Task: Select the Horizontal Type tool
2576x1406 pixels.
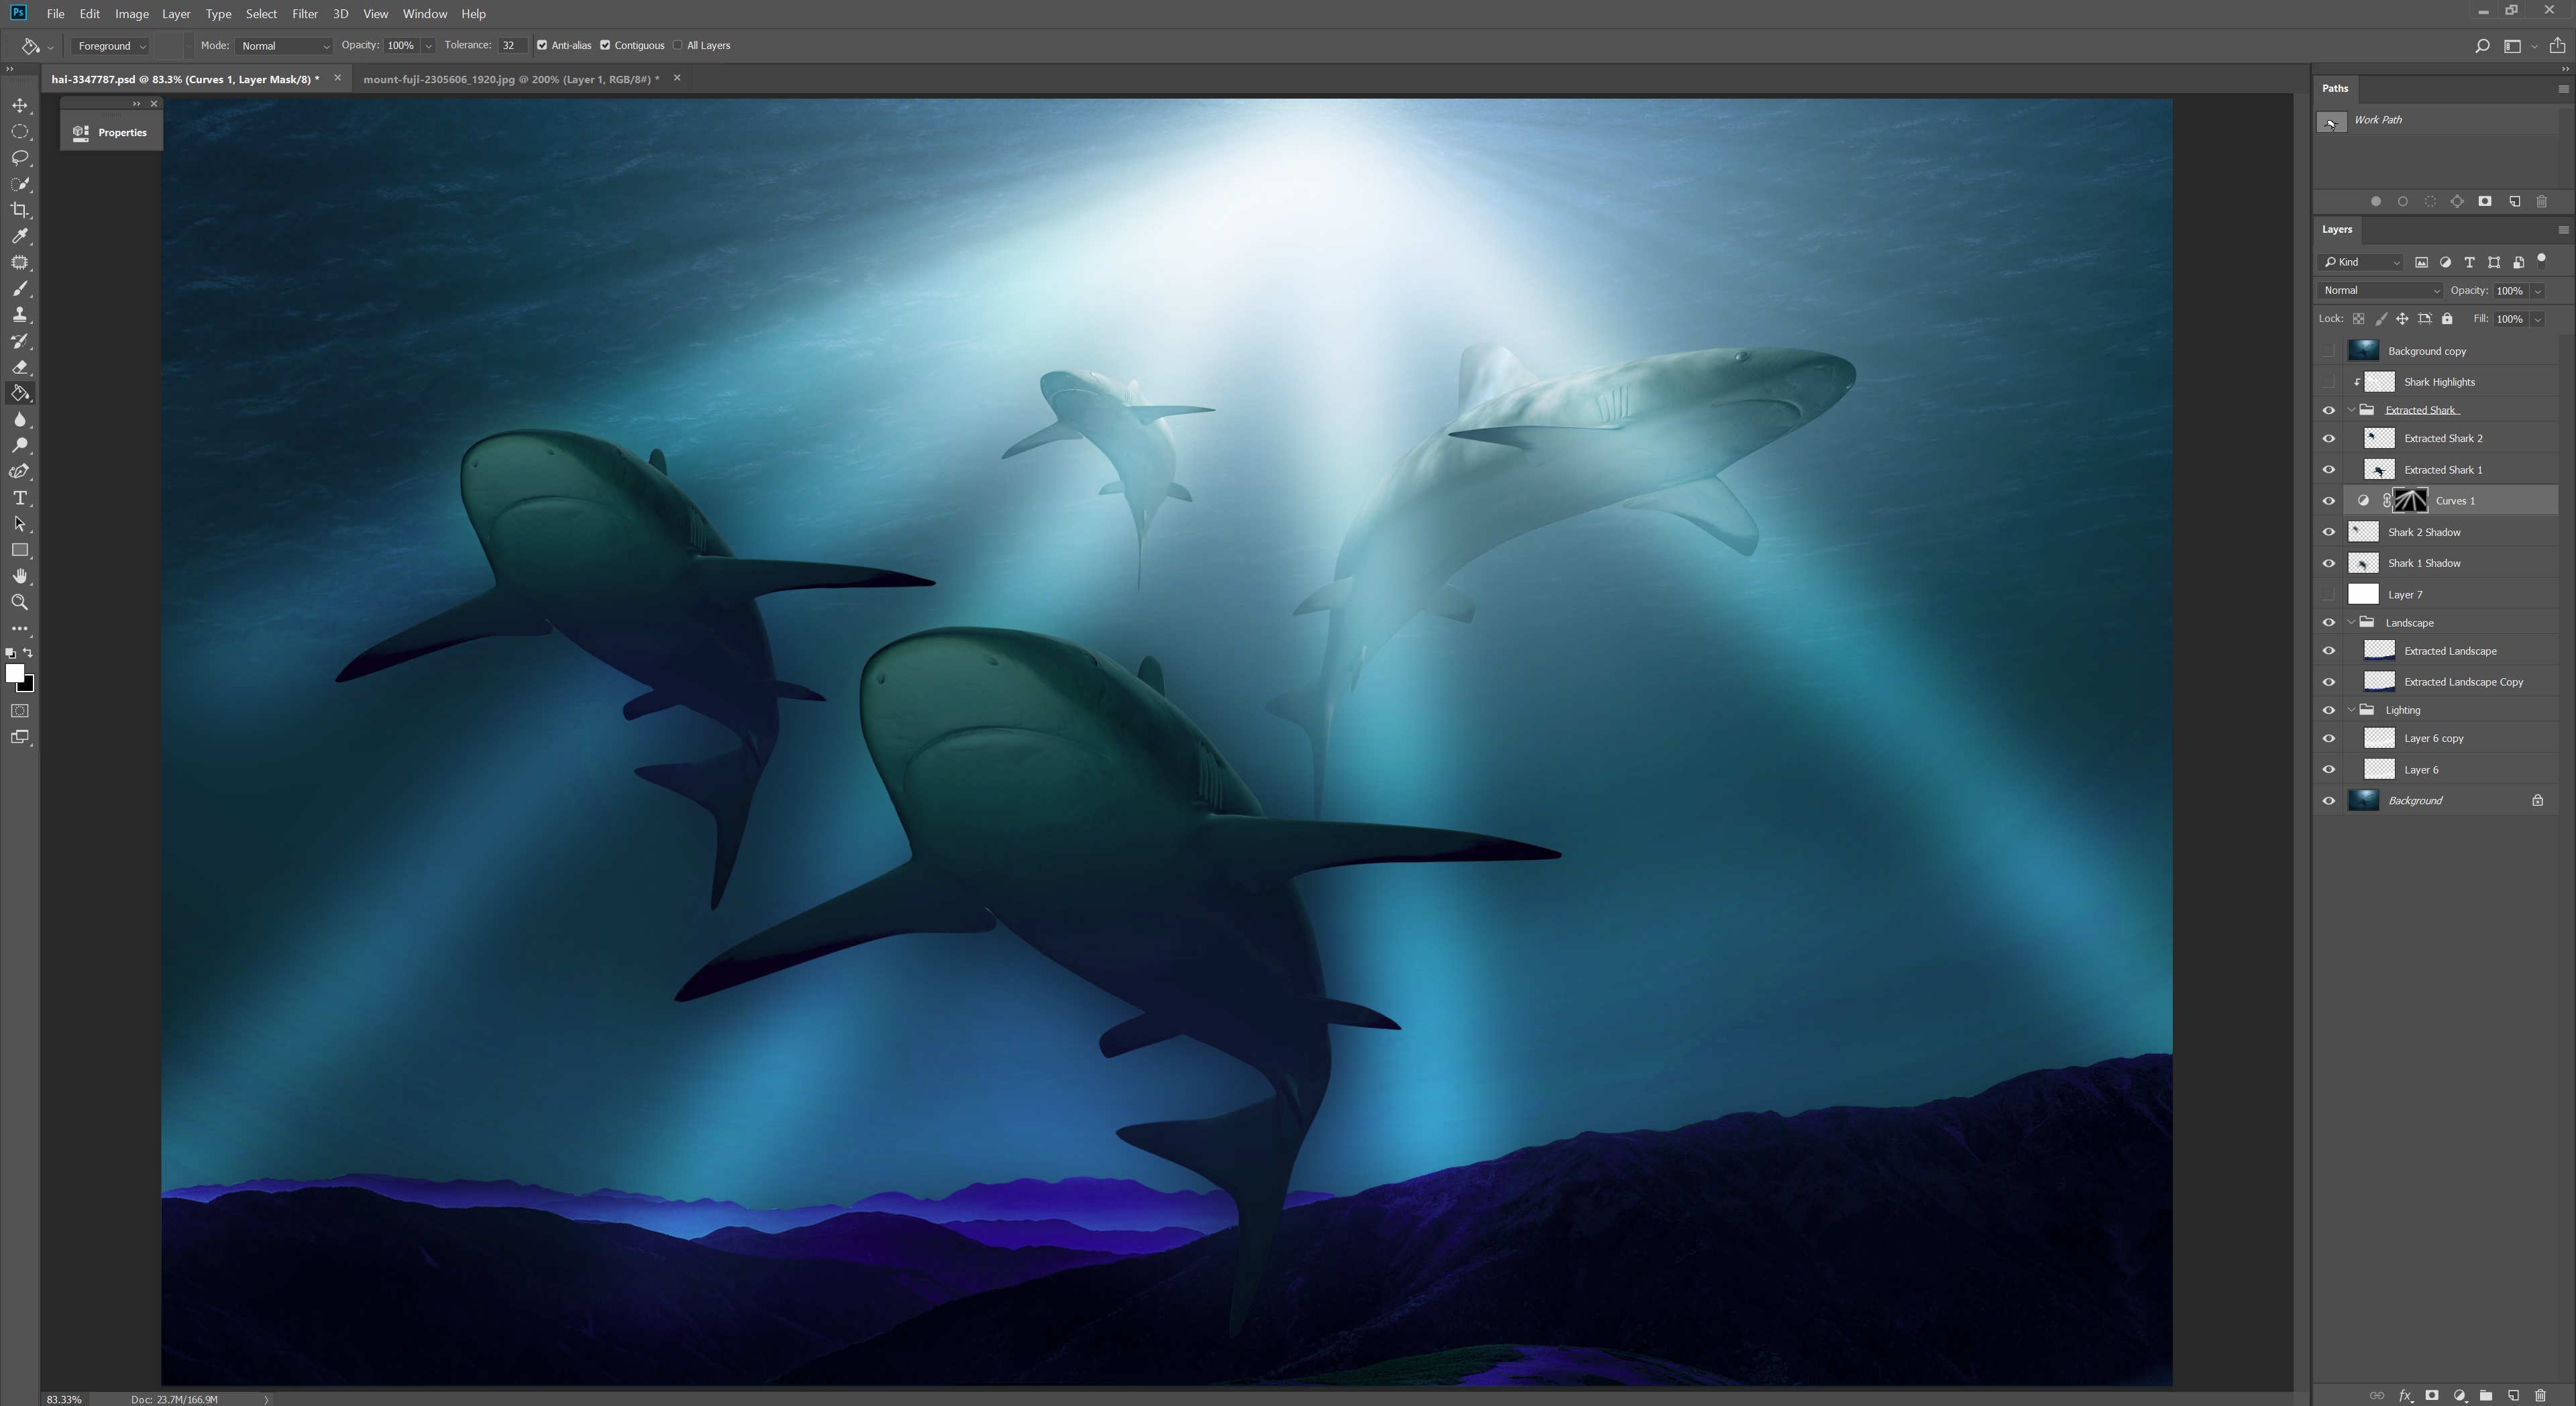Action: point(20,497)
